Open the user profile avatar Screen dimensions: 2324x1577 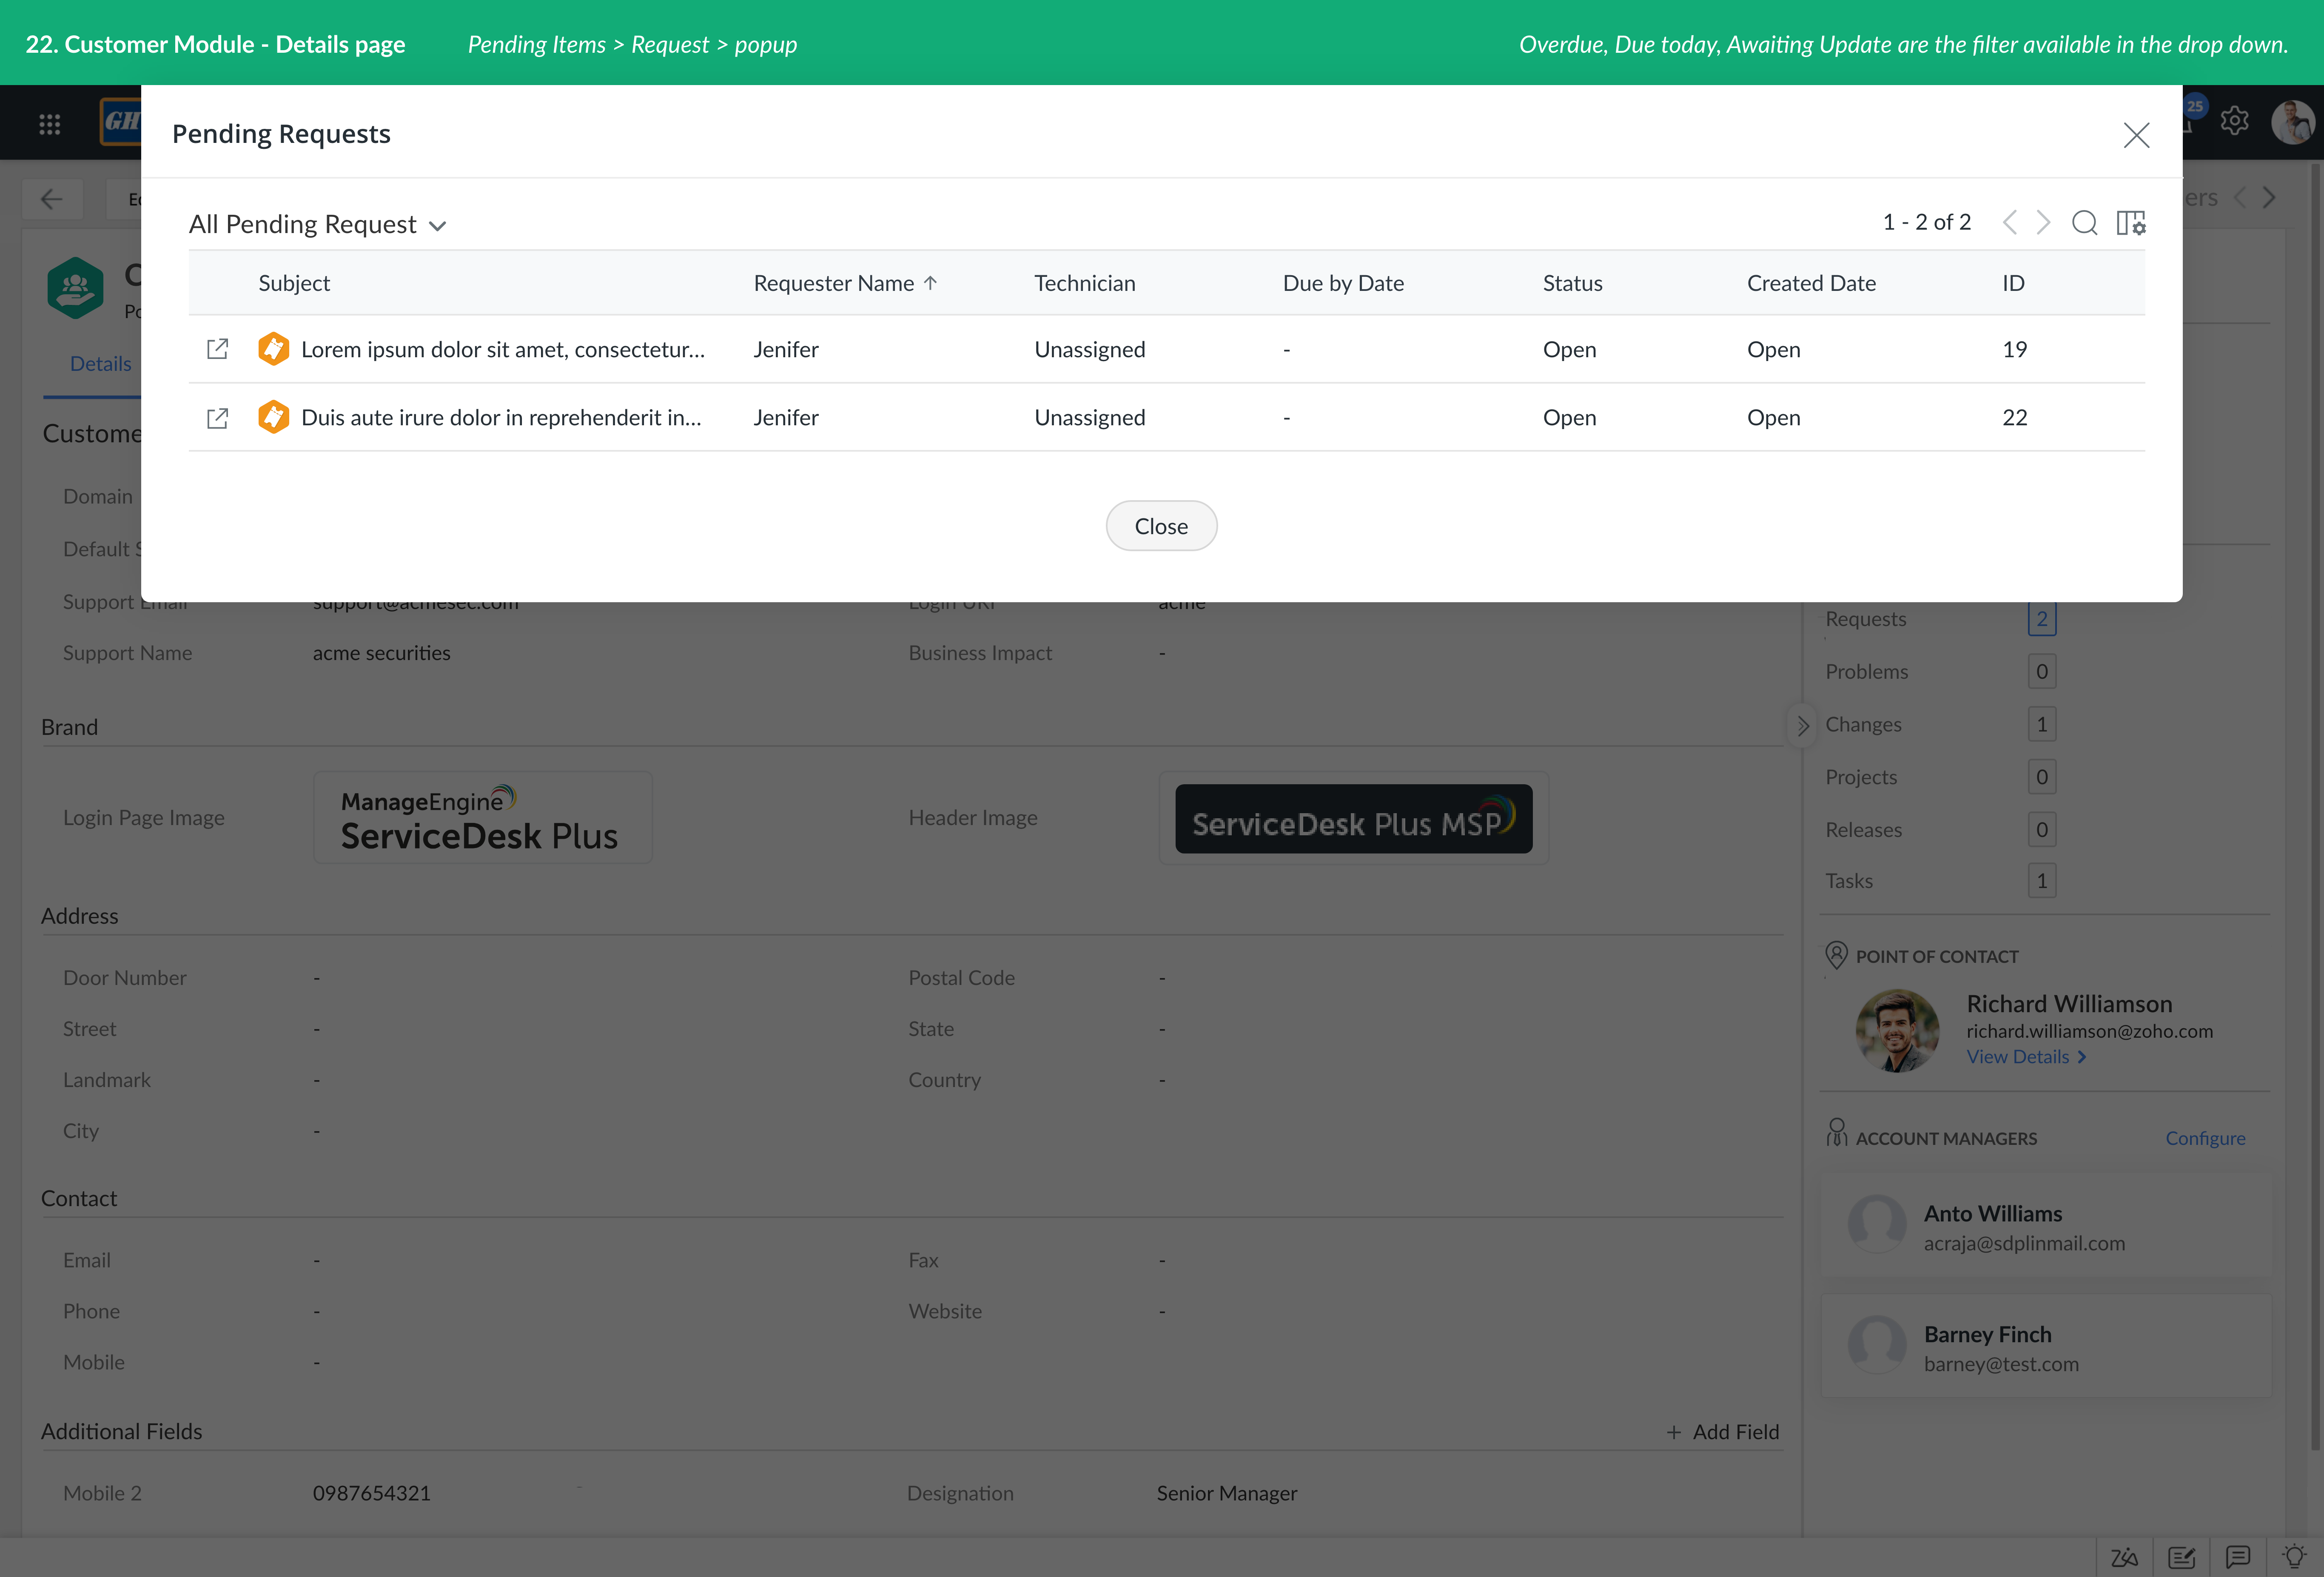2292,122
